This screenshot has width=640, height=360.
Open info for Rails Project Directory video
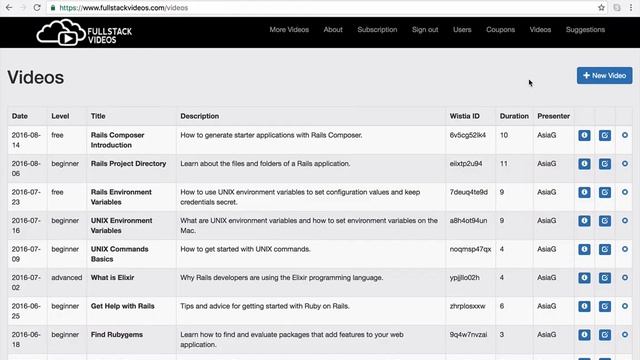click(x=584, y=164)
